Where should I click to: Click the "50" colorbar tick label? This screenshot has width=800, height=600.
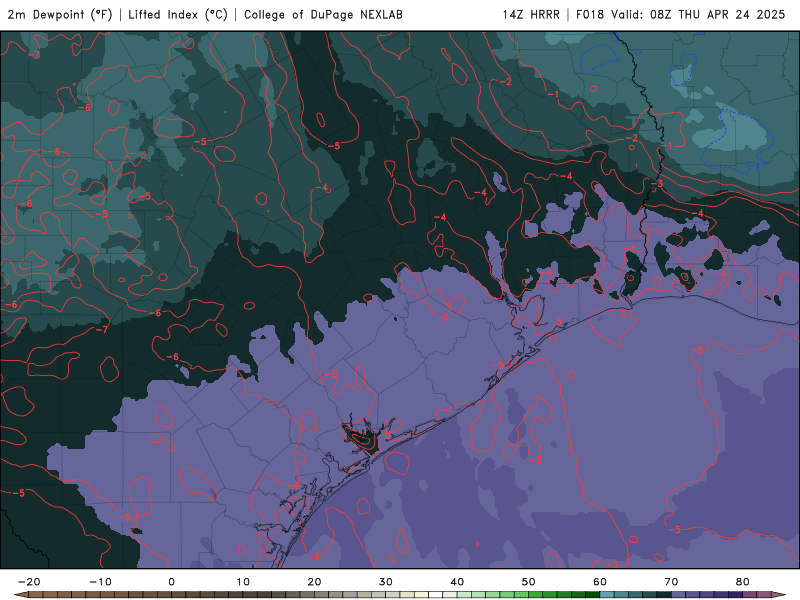click(x=529, y=582)
